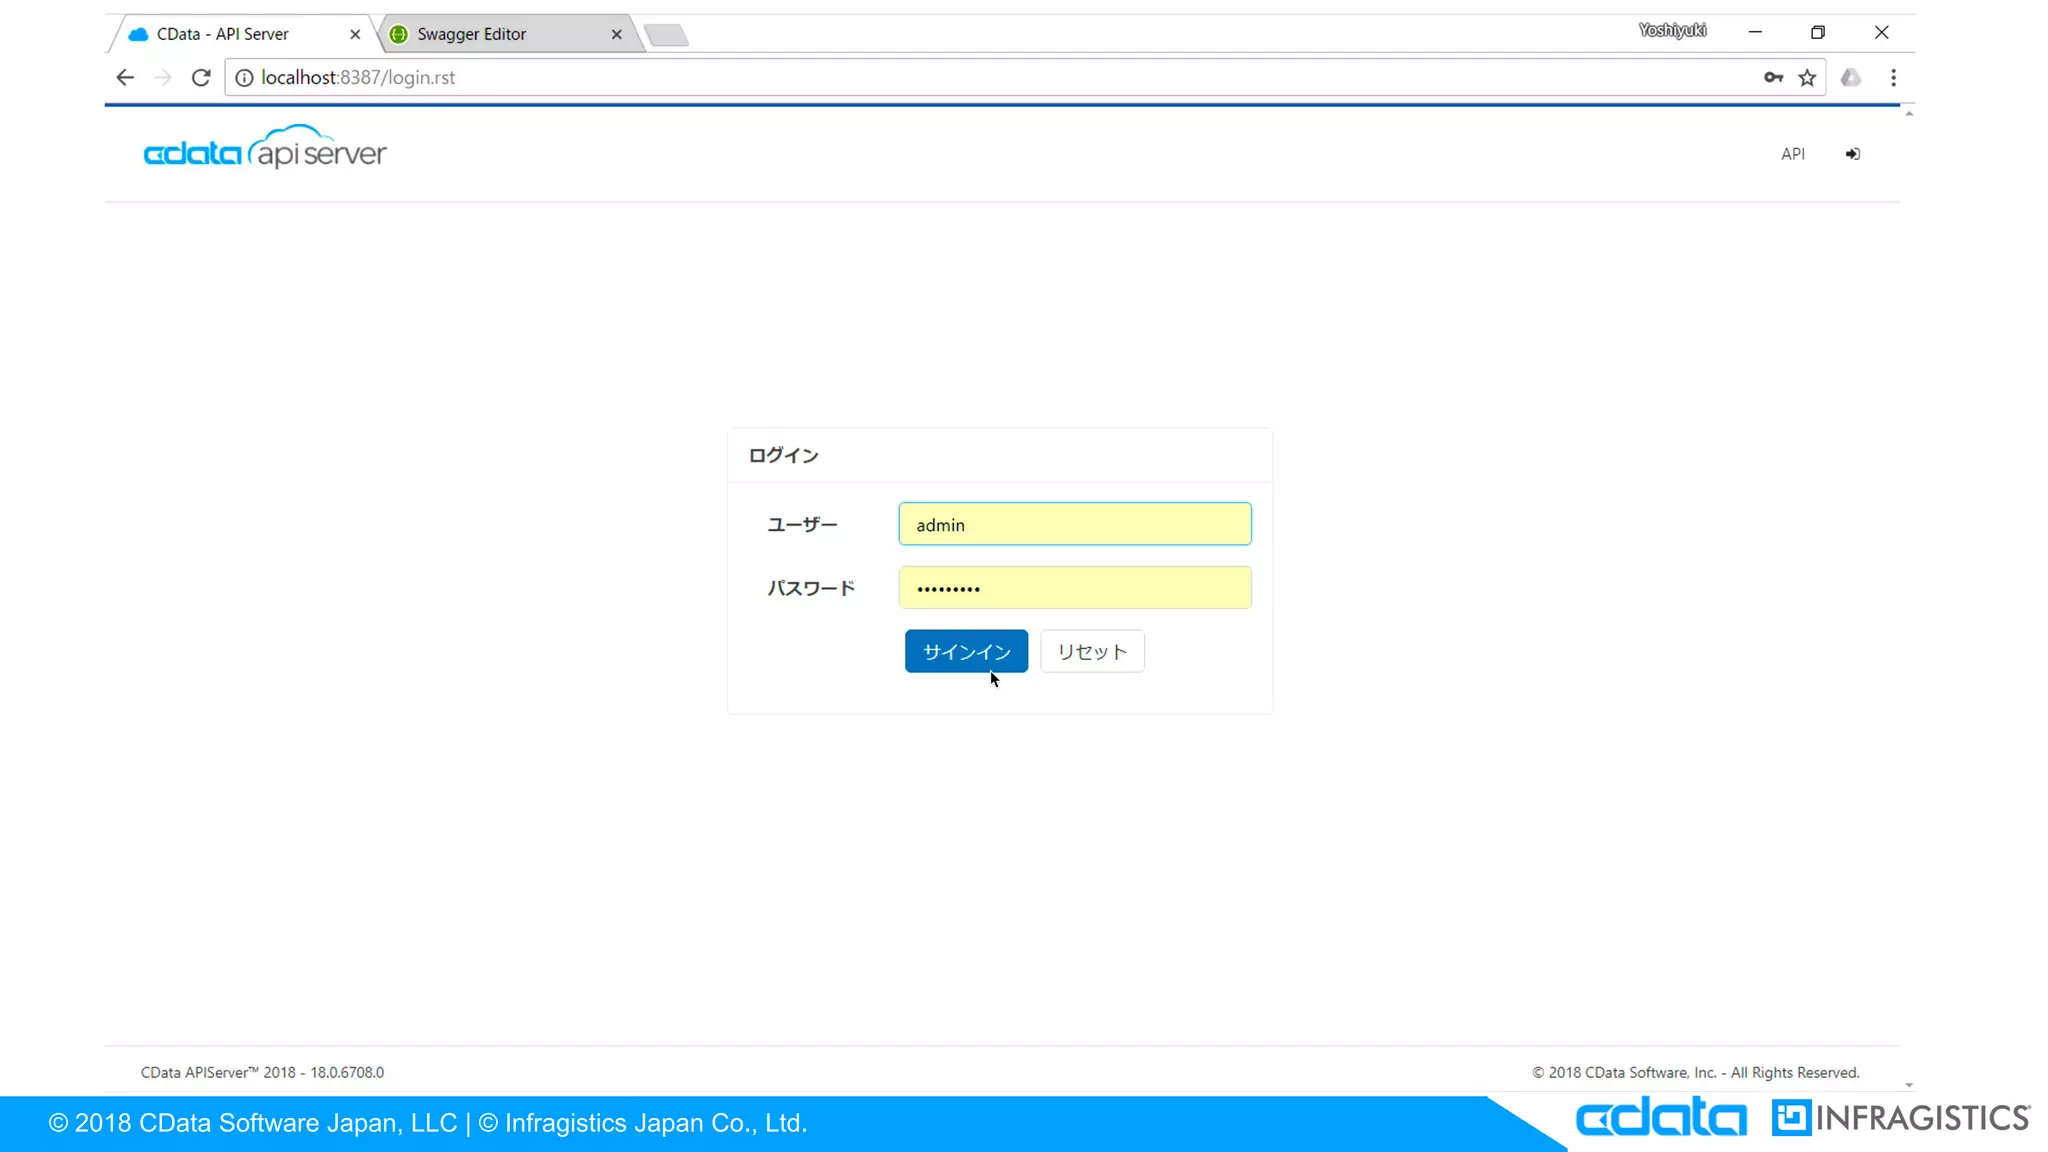Bookmark this page with star icon

tap(1807, 78)
